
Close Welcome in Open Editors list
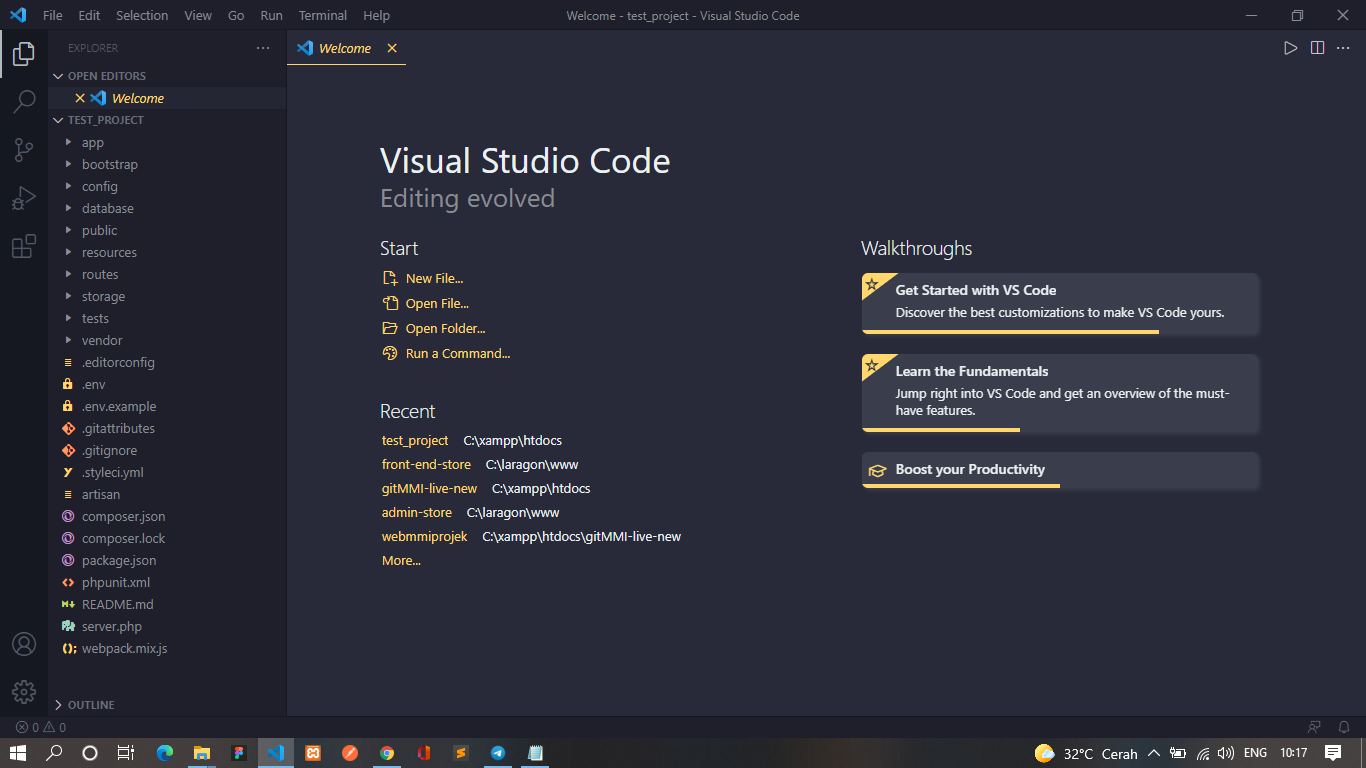point(80,98)
